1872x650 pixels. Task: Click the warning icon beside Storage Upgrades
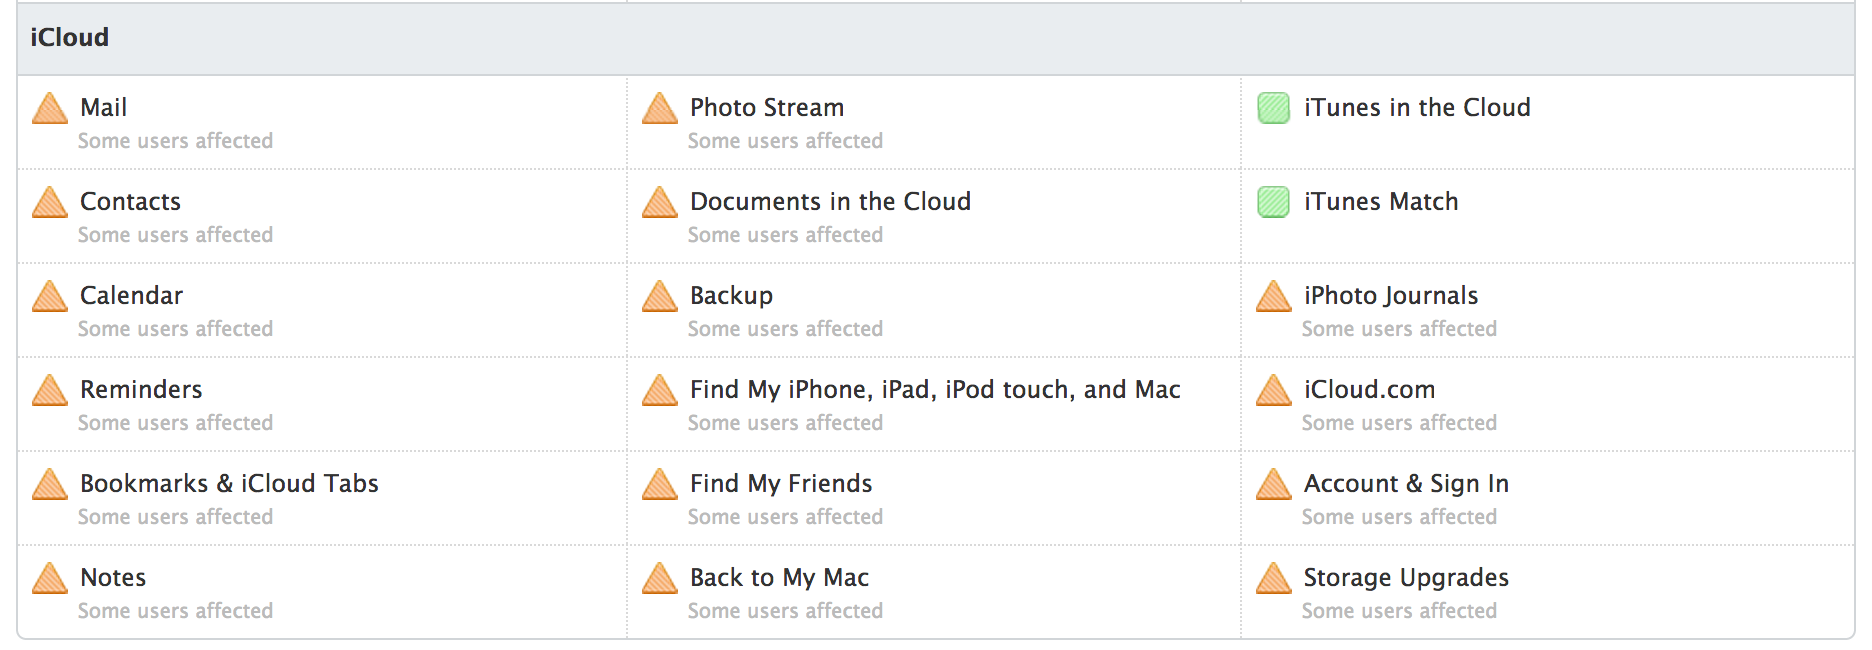coord(1274,578)
